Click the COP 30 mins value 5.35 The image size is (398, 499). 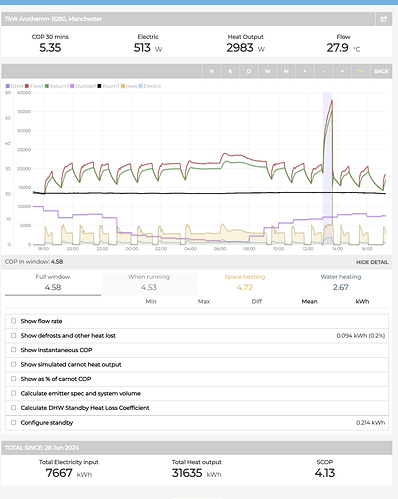click(50, 48)
